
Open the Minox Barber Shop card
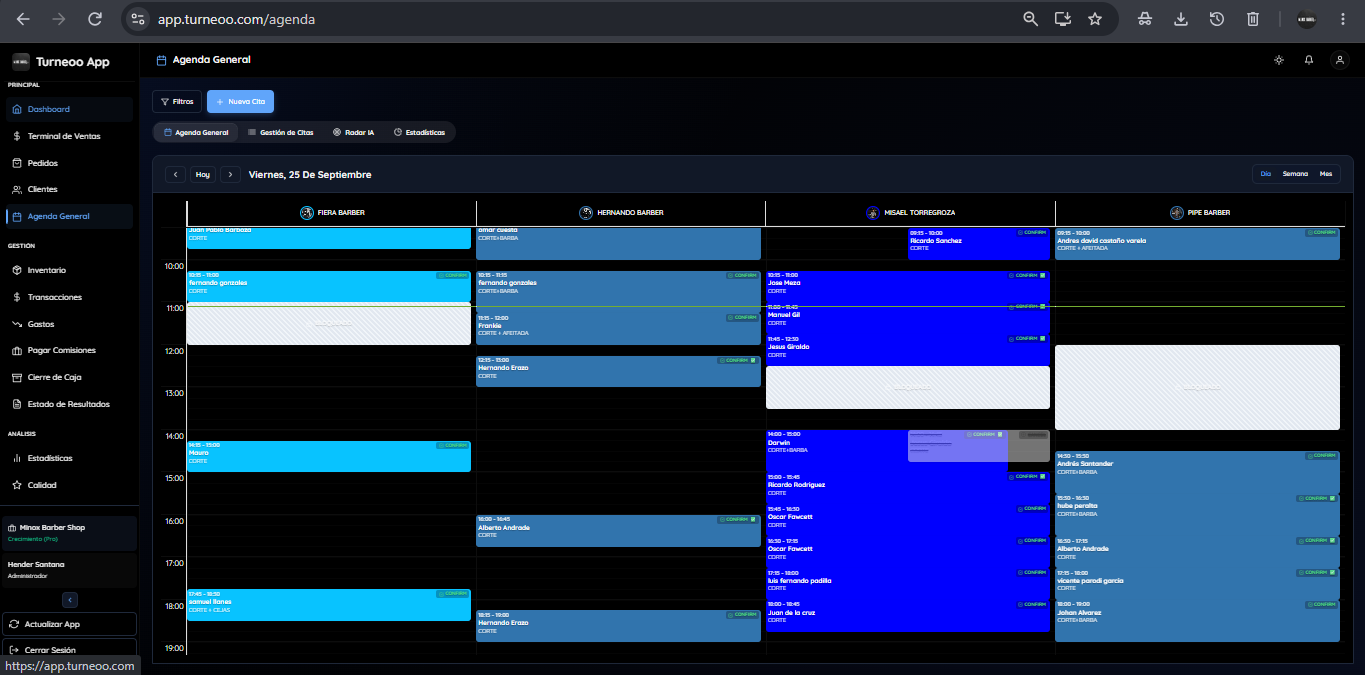click(69, 533)
